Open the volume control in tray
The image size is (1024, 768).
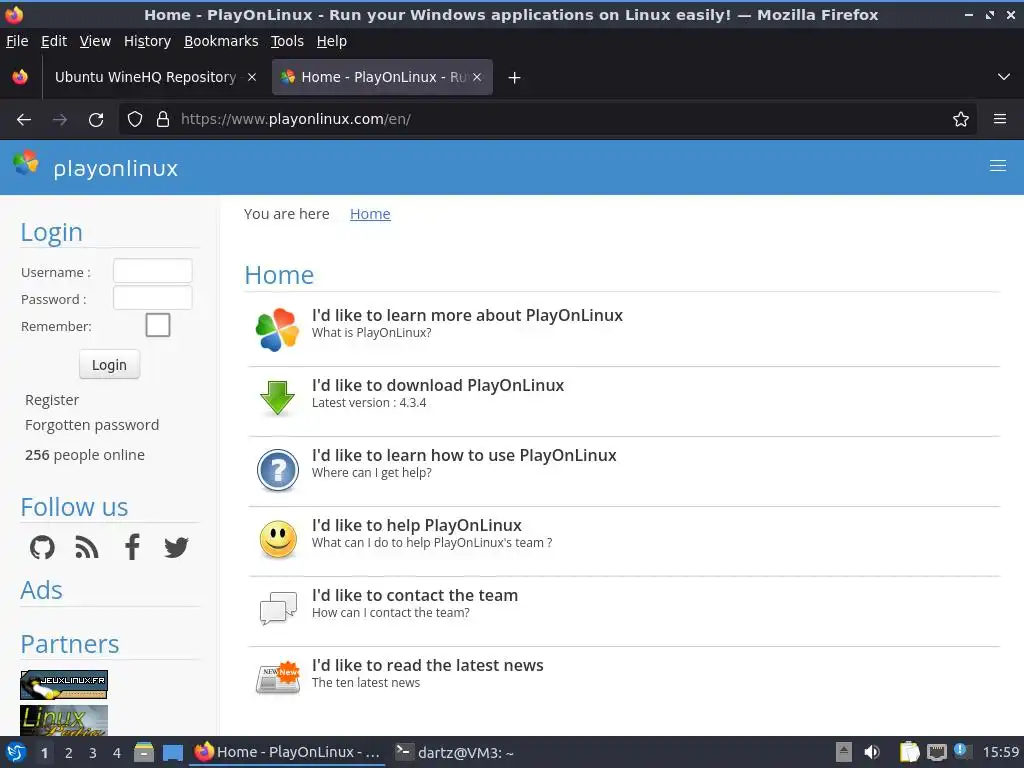(872, 752)
